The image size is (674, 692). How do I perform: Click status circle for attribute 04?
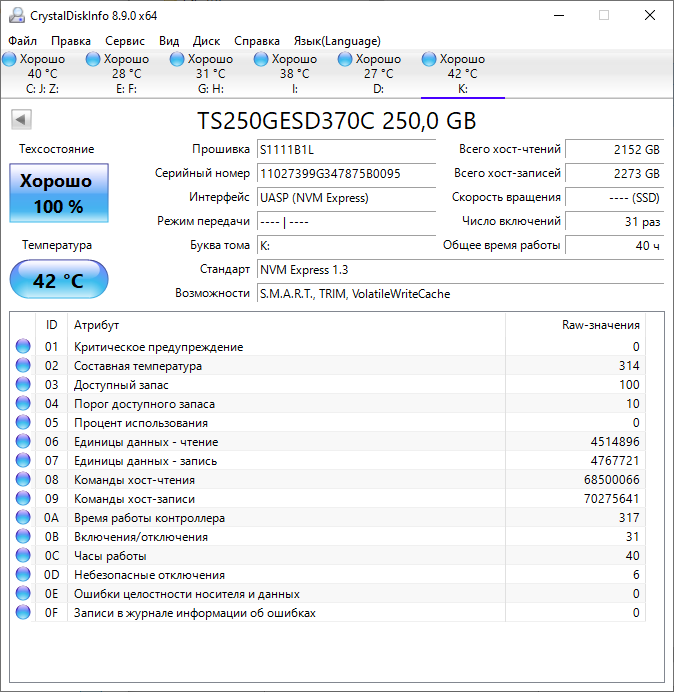click(23, 403)
